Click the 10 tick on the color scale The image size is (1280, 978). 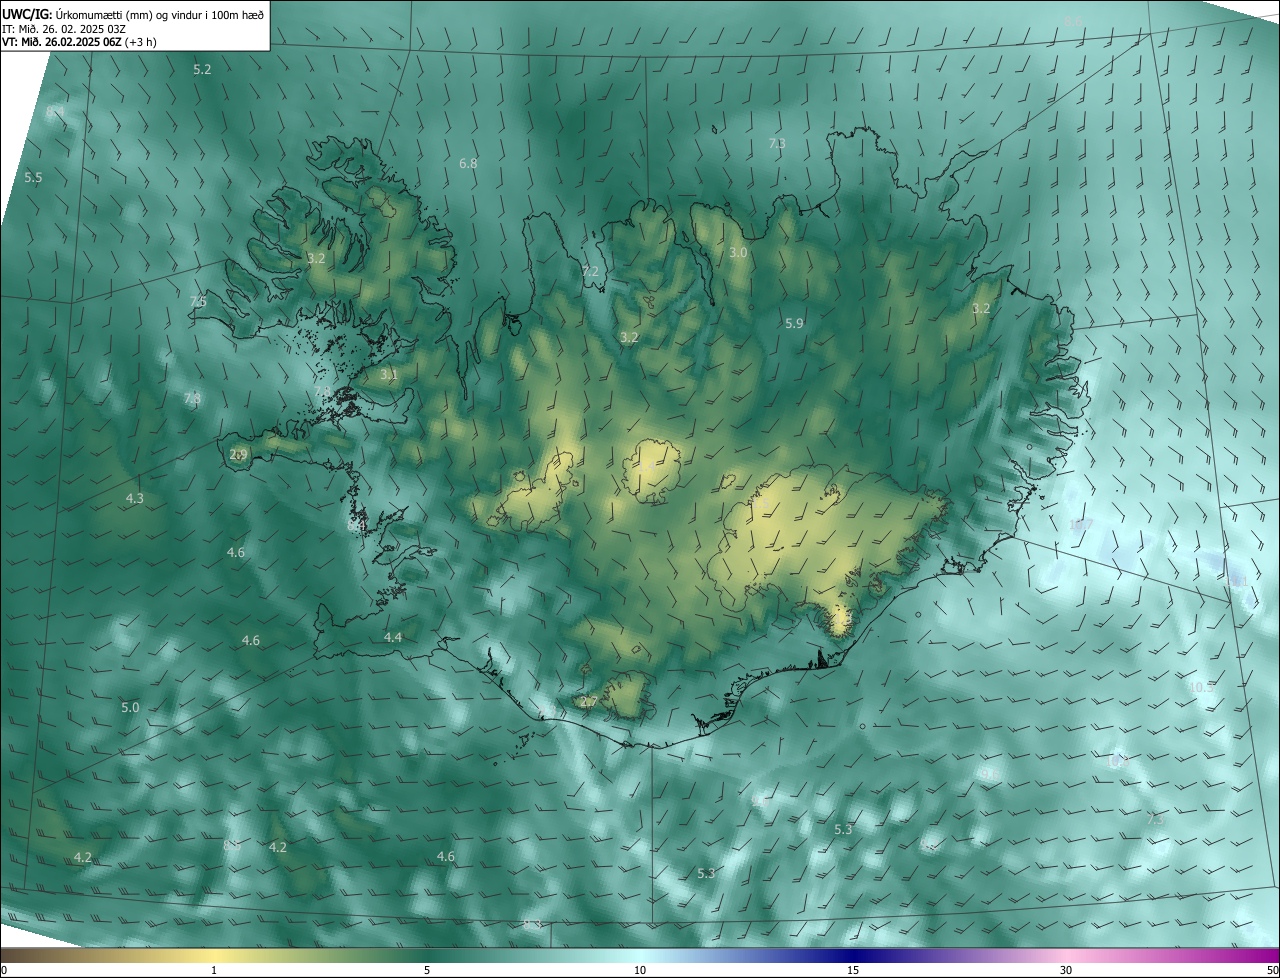[640, 970]
